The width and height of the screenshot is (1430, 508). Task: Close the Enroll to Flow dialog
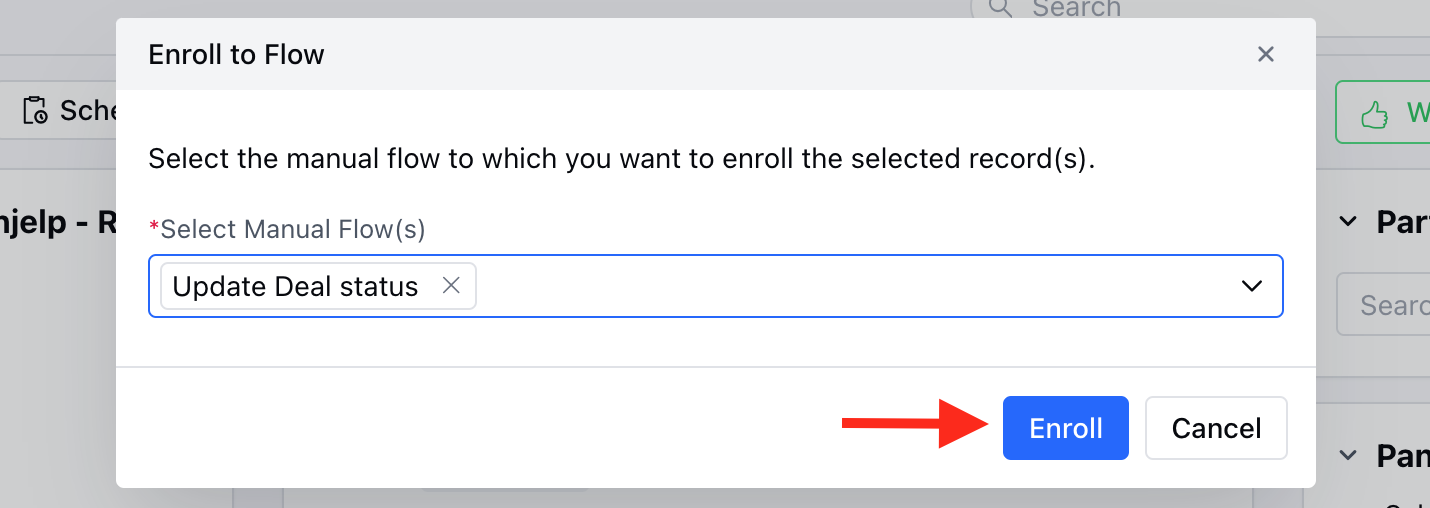[1266, 54]
